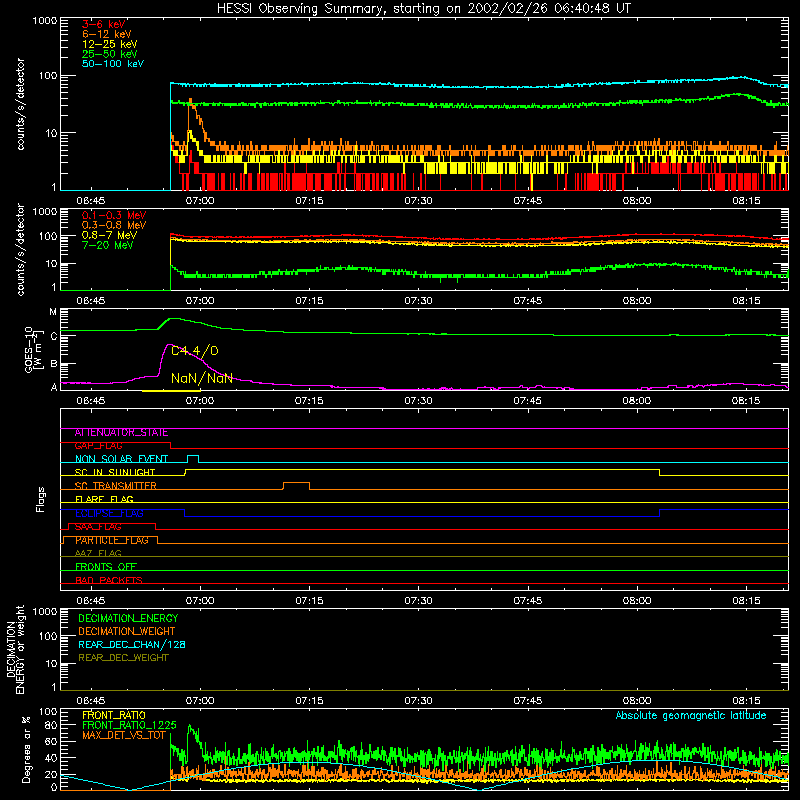Click the yellow 0.8-7 MeV legend label
The width and height of the screenshot is (800, 800).
[109, 235]
